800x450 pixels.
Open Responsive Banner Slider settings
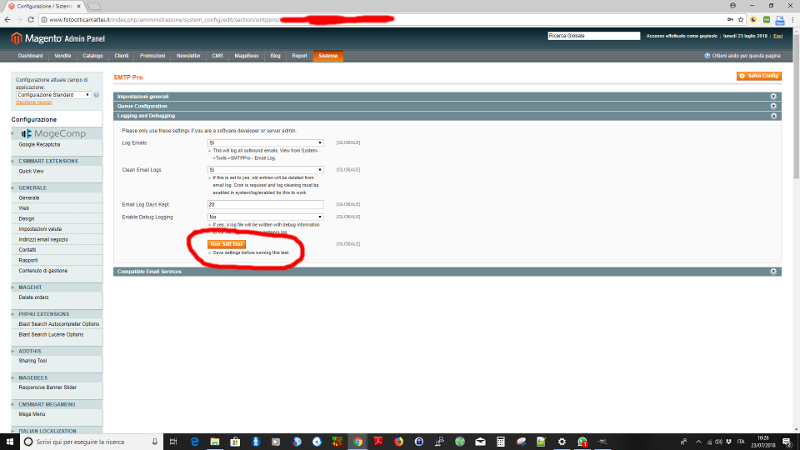coord(48,387)
